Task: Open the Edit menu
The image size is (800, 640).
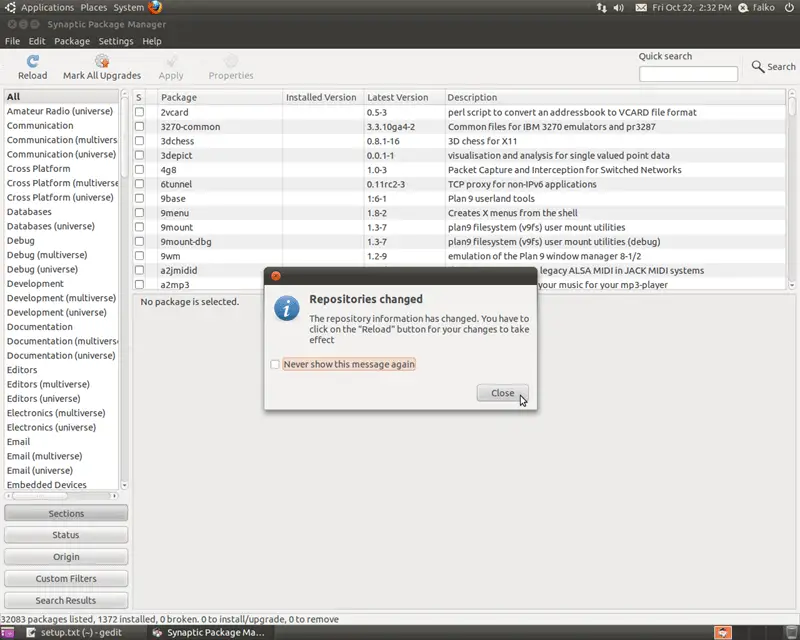Action: (37, 41)
